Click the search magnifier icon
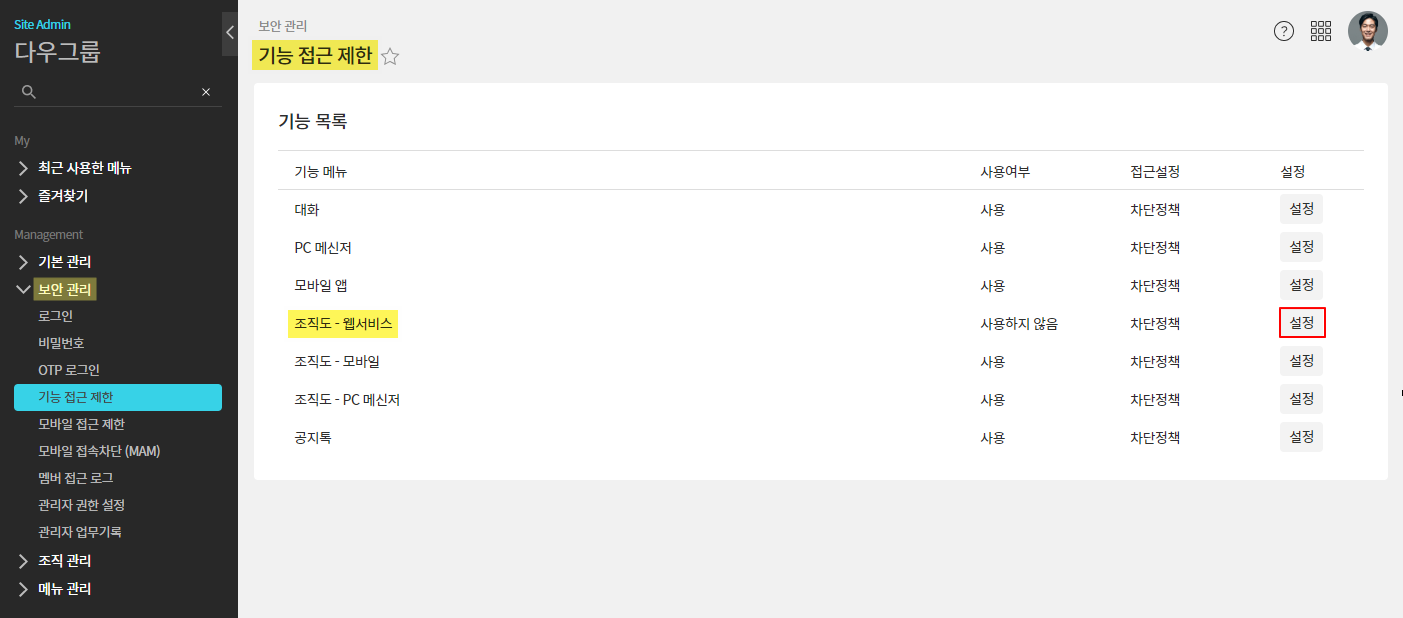The image size is (1403, 618). [29, 92]
